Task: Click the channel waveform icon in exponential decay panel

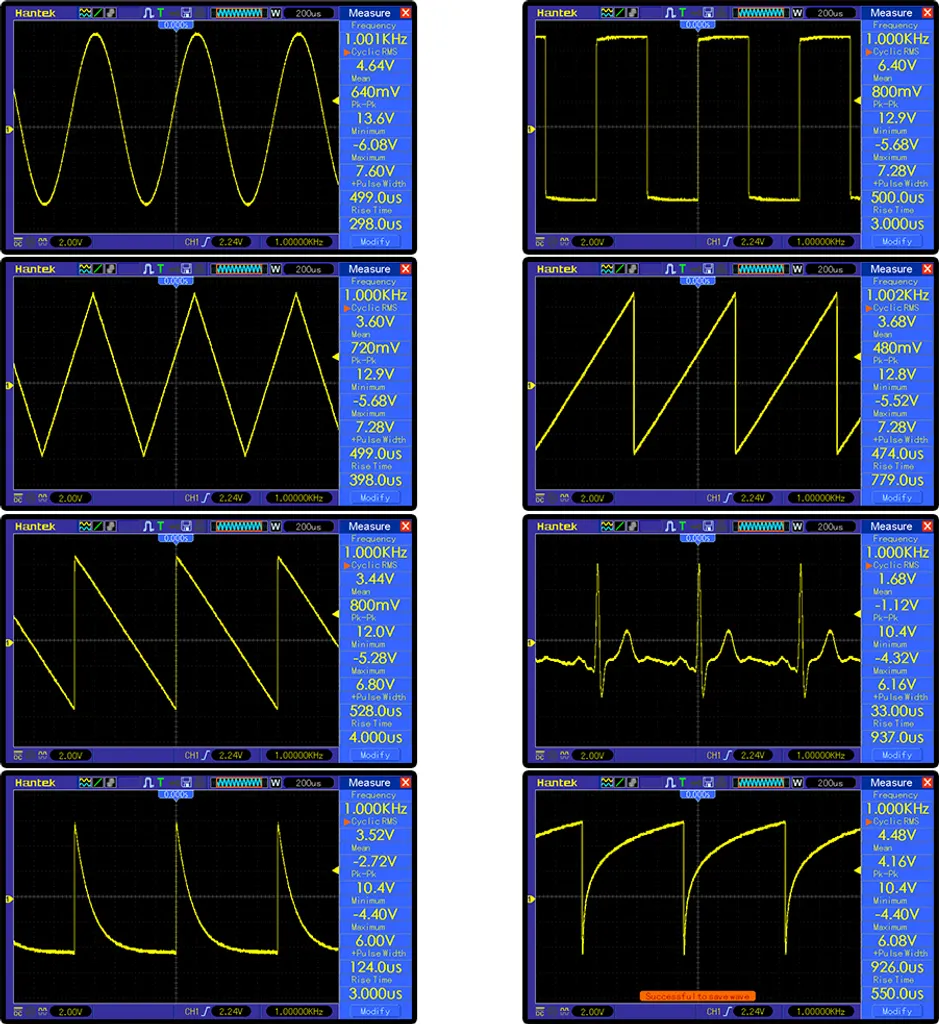Action: pyautogui.click(x=85, y=782)
